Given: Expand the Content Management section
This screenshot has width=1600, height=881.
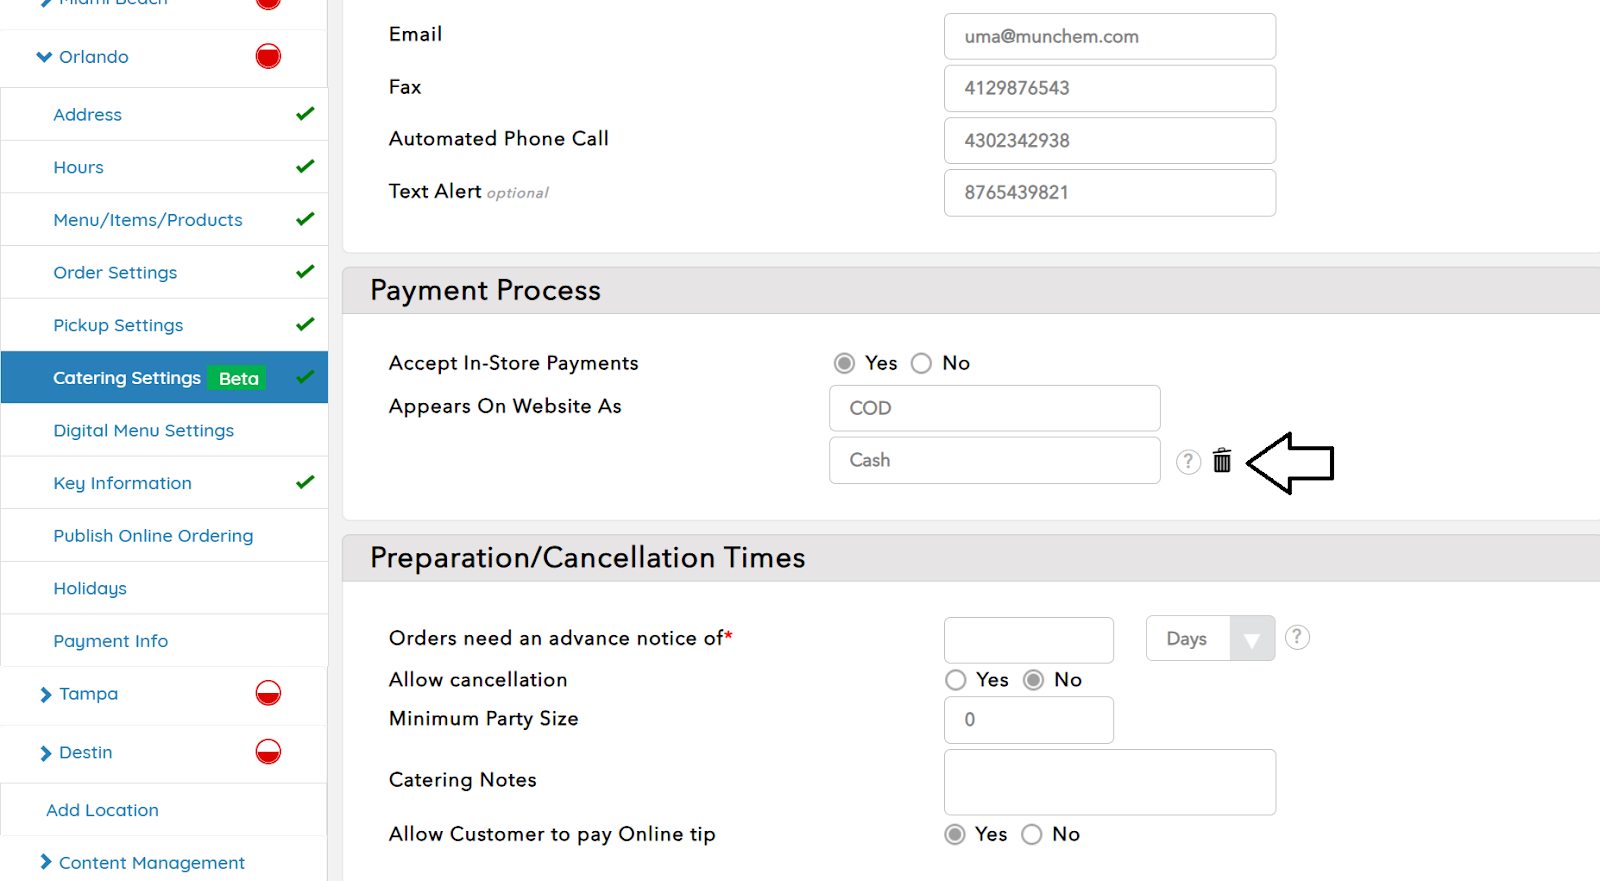Looking at the screenshot, I should (46, 862).
